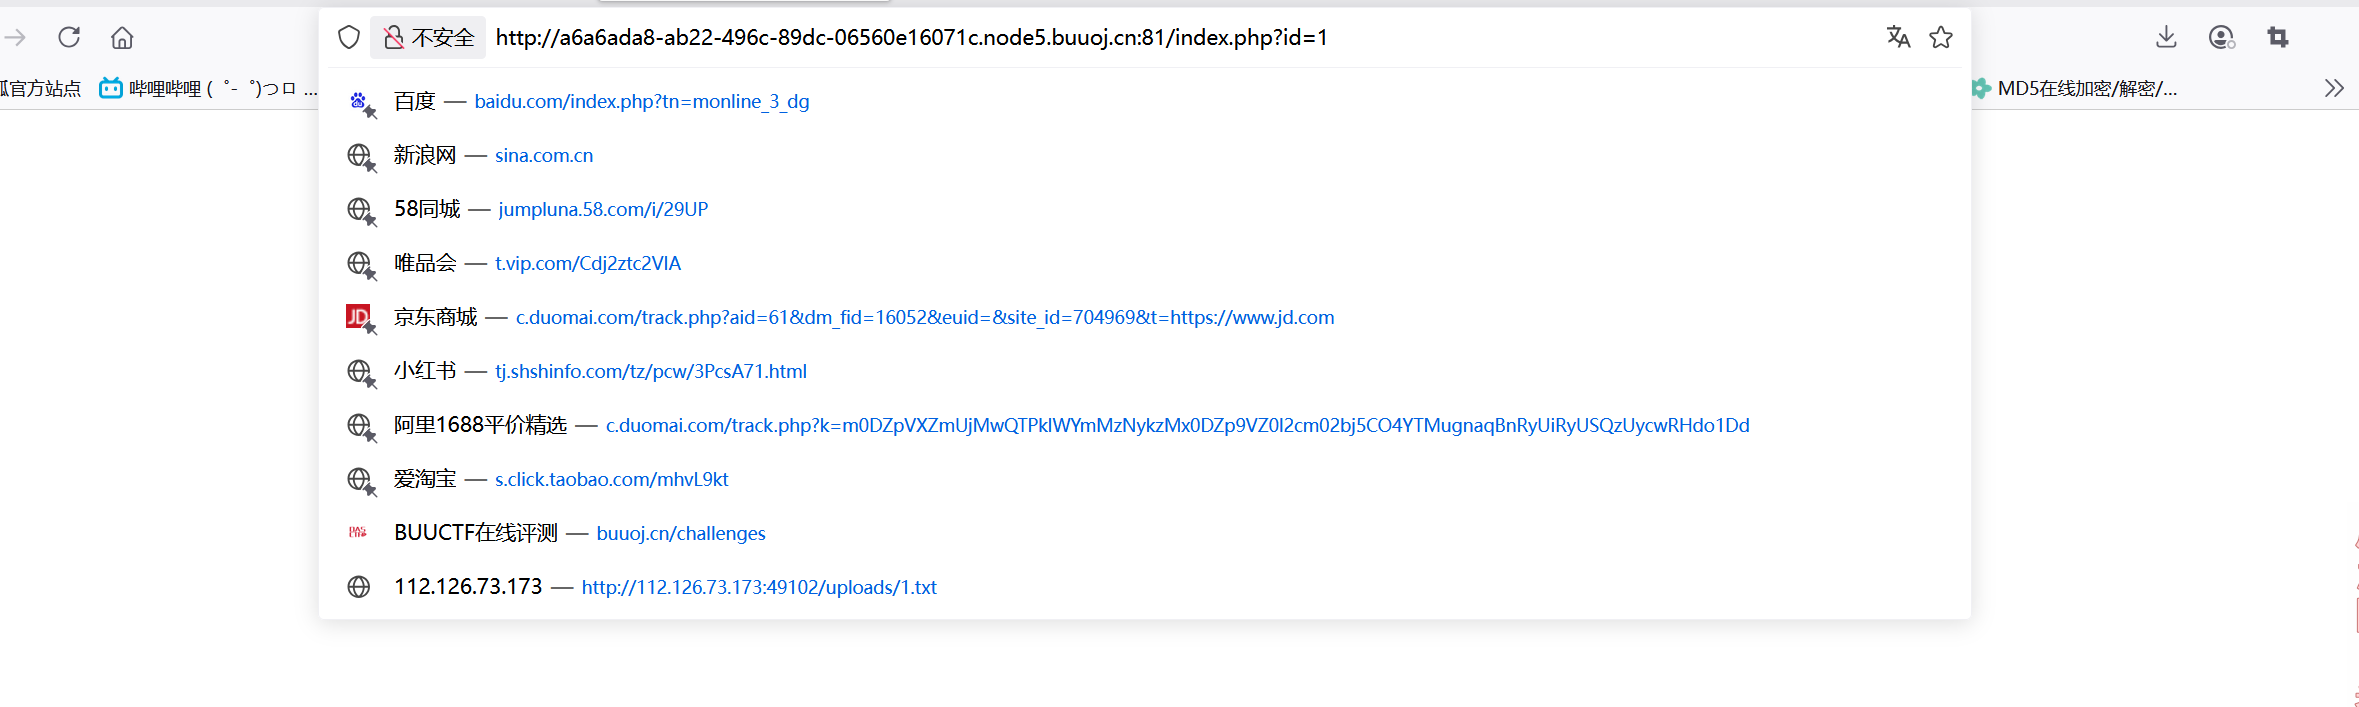The width and height of the screenshot is (2359, 707).
Task: Show site security info labeled 不安全
Action: click(429, 38)
